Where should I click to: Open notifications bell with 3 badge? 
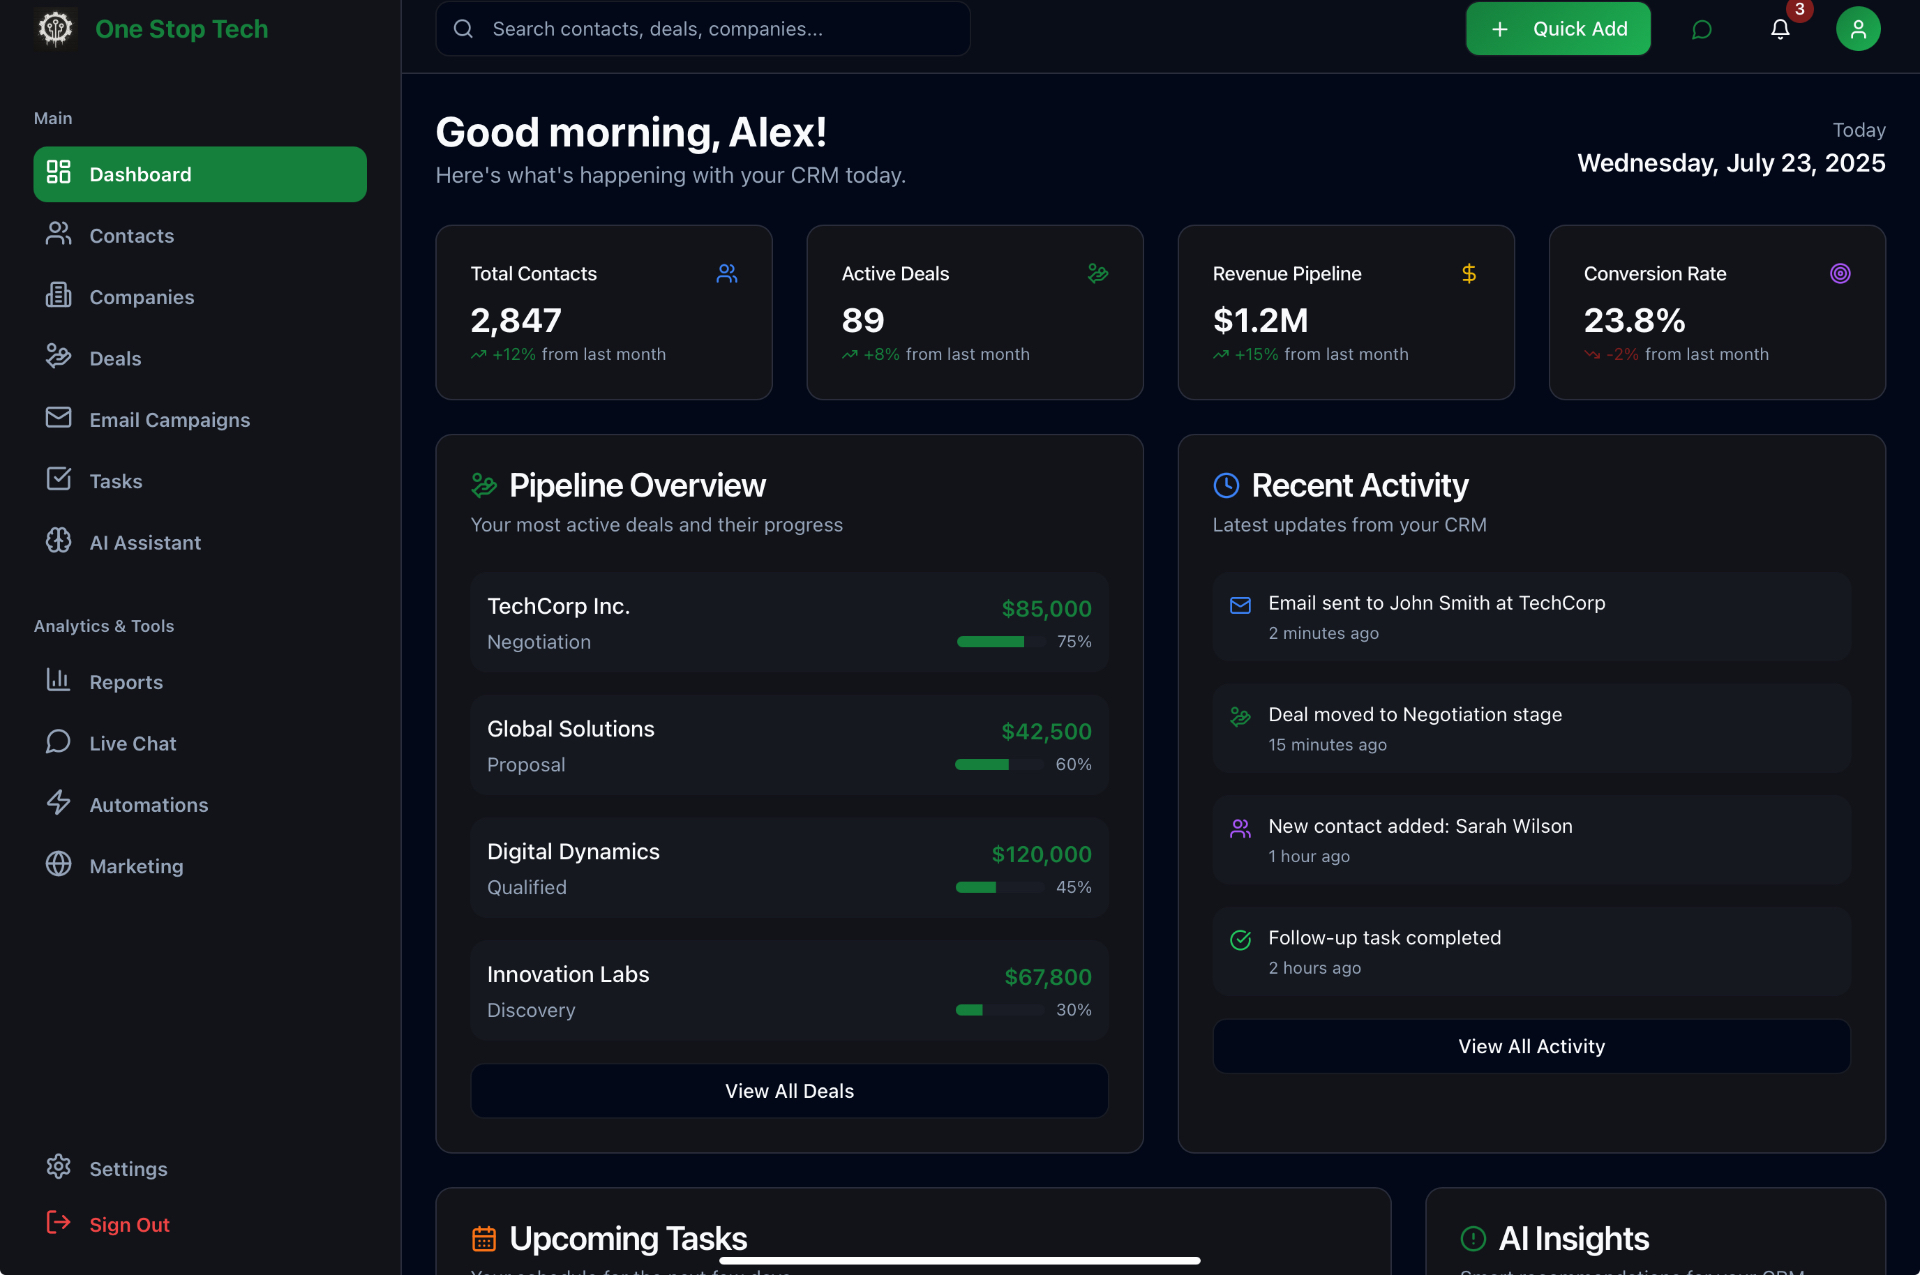tap(1780, 29)
